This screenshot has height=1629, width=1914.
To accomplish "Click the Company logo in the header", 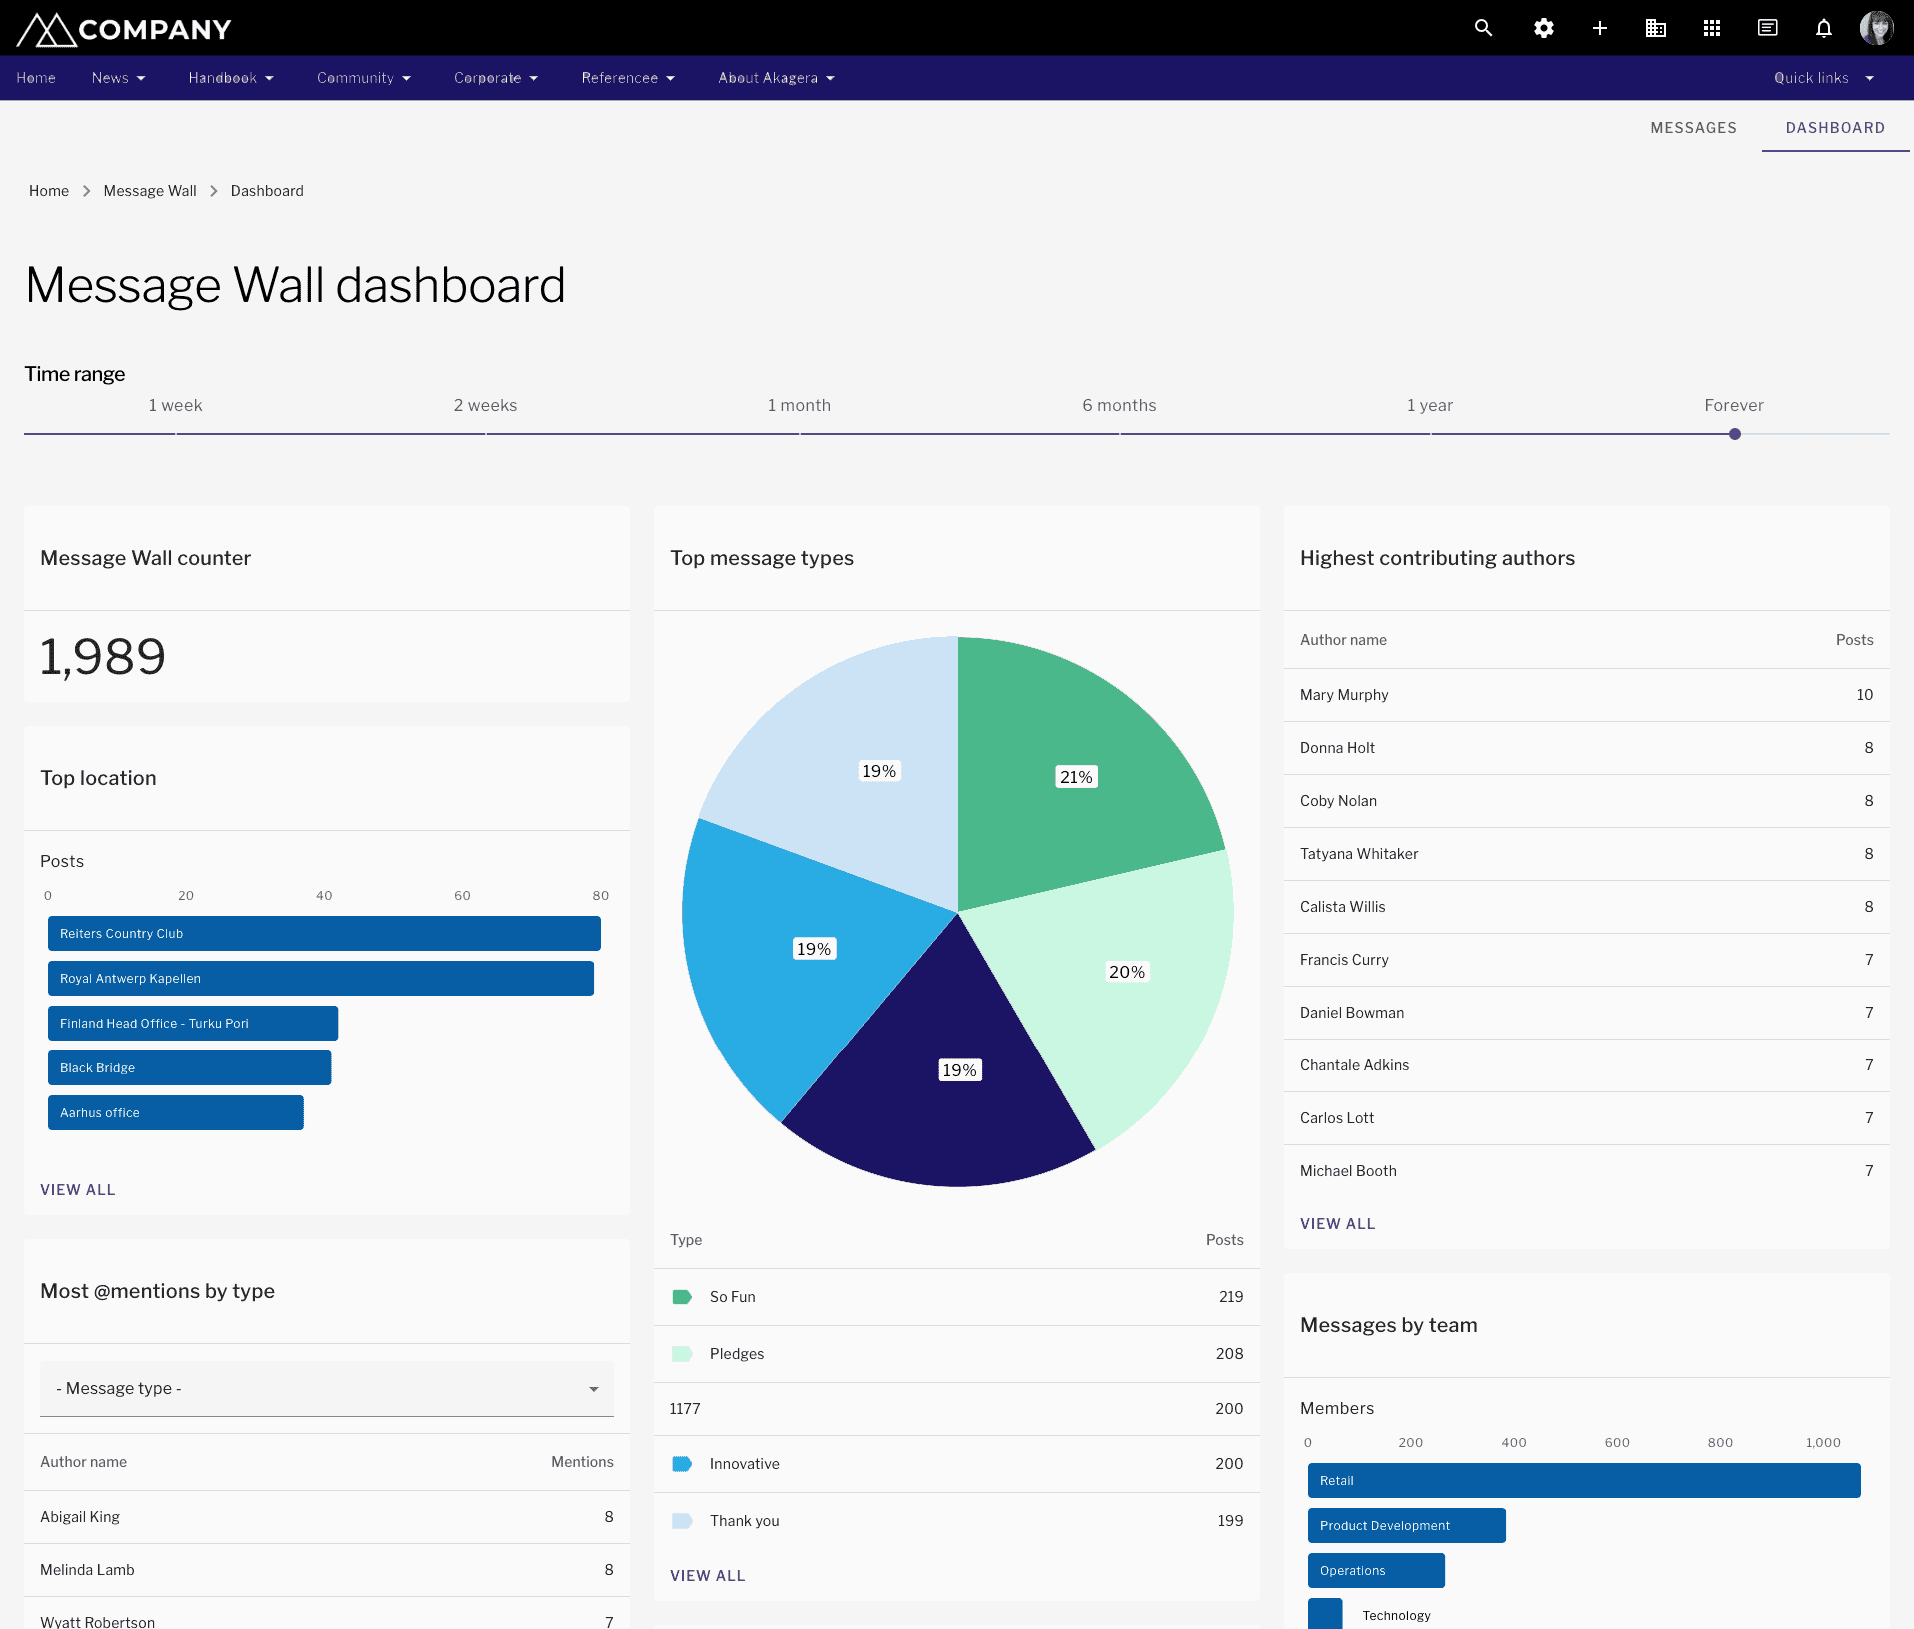I will (x=123, y=28).
